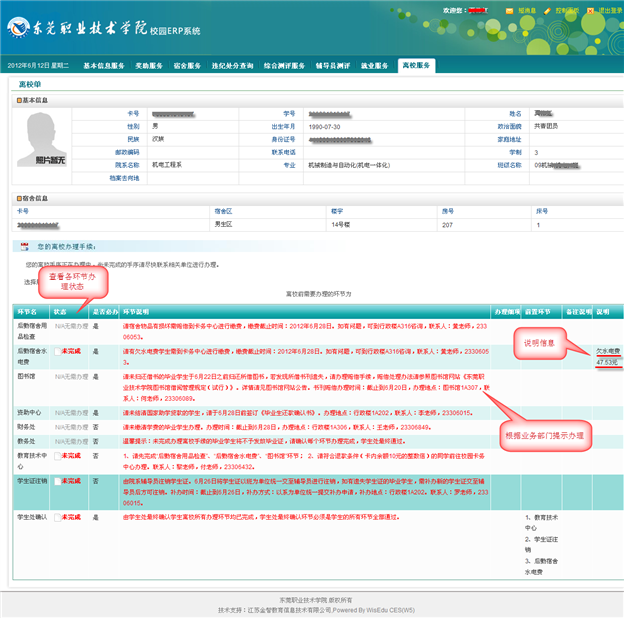Click the 未完成 status icon for 学生证注销

(x=58, y=481)
